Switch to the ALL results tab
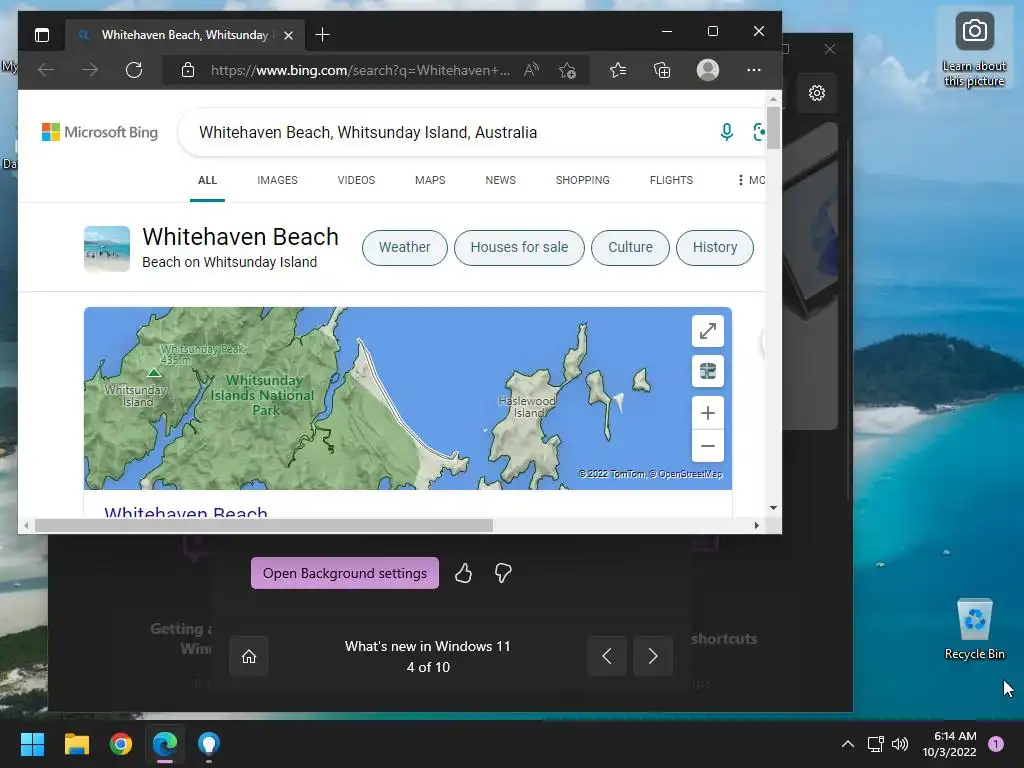Viewport: 1024px width, 768px height. [207, 180]
